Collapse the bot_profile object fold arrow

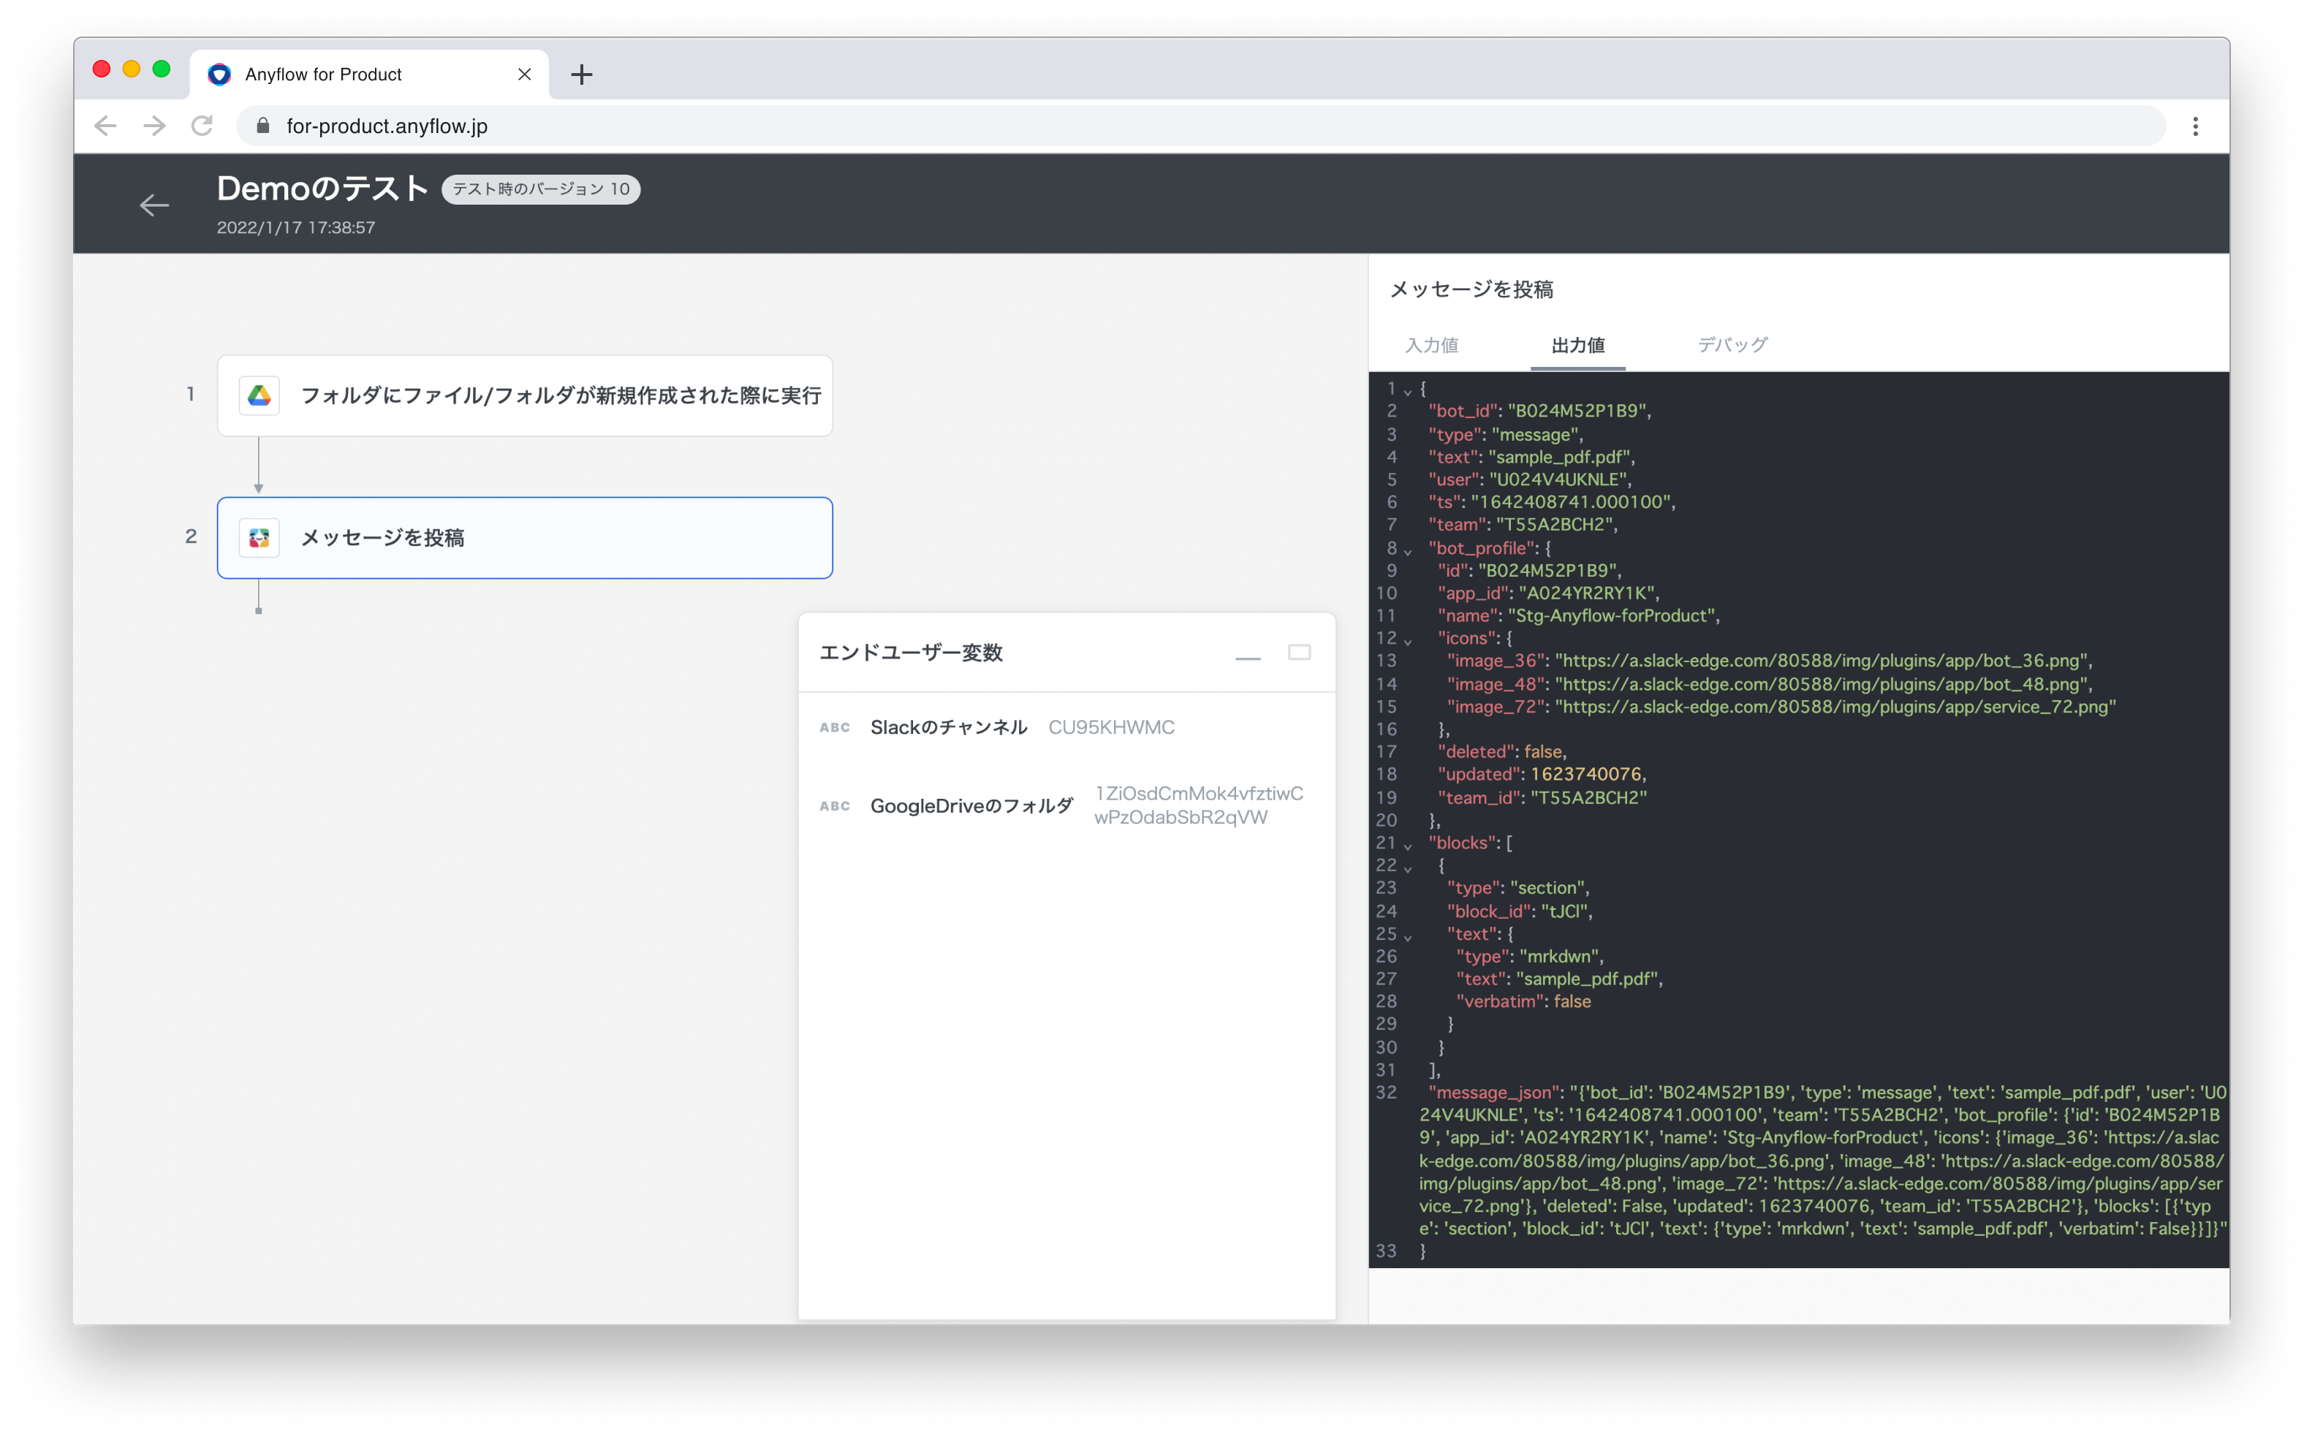[1408, 551]
